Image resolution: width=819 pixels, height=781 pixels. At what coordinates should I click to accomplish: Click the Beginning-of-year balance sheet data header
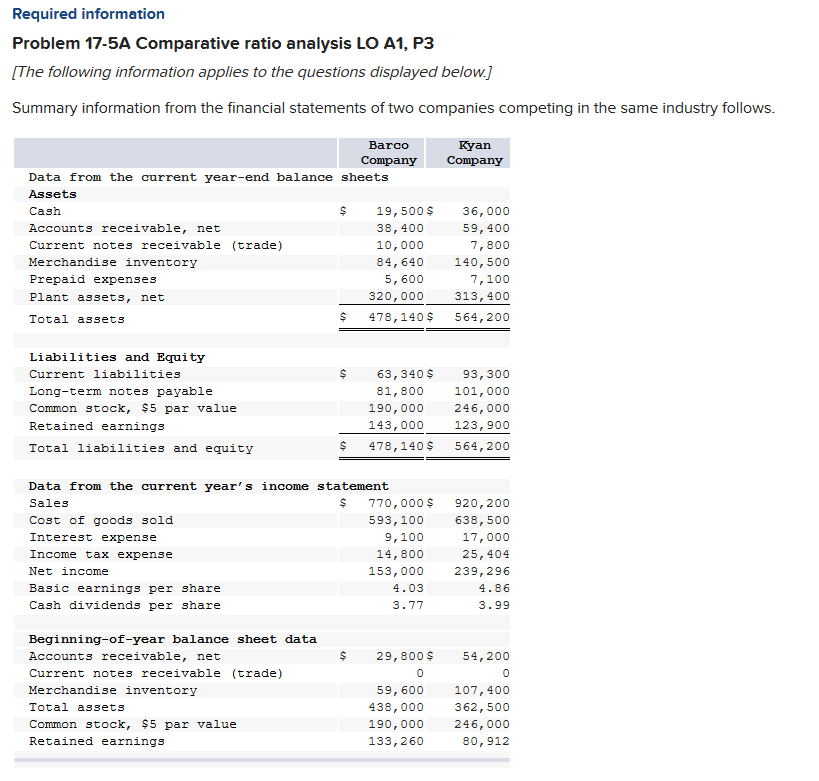(133, 639)
